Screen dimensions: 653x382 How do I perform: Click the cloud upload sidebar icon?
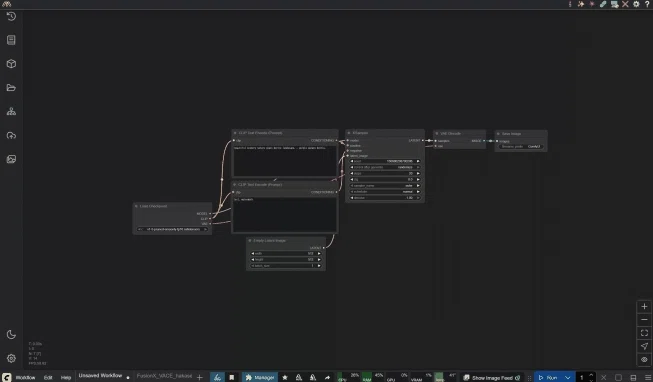(11, 135)
